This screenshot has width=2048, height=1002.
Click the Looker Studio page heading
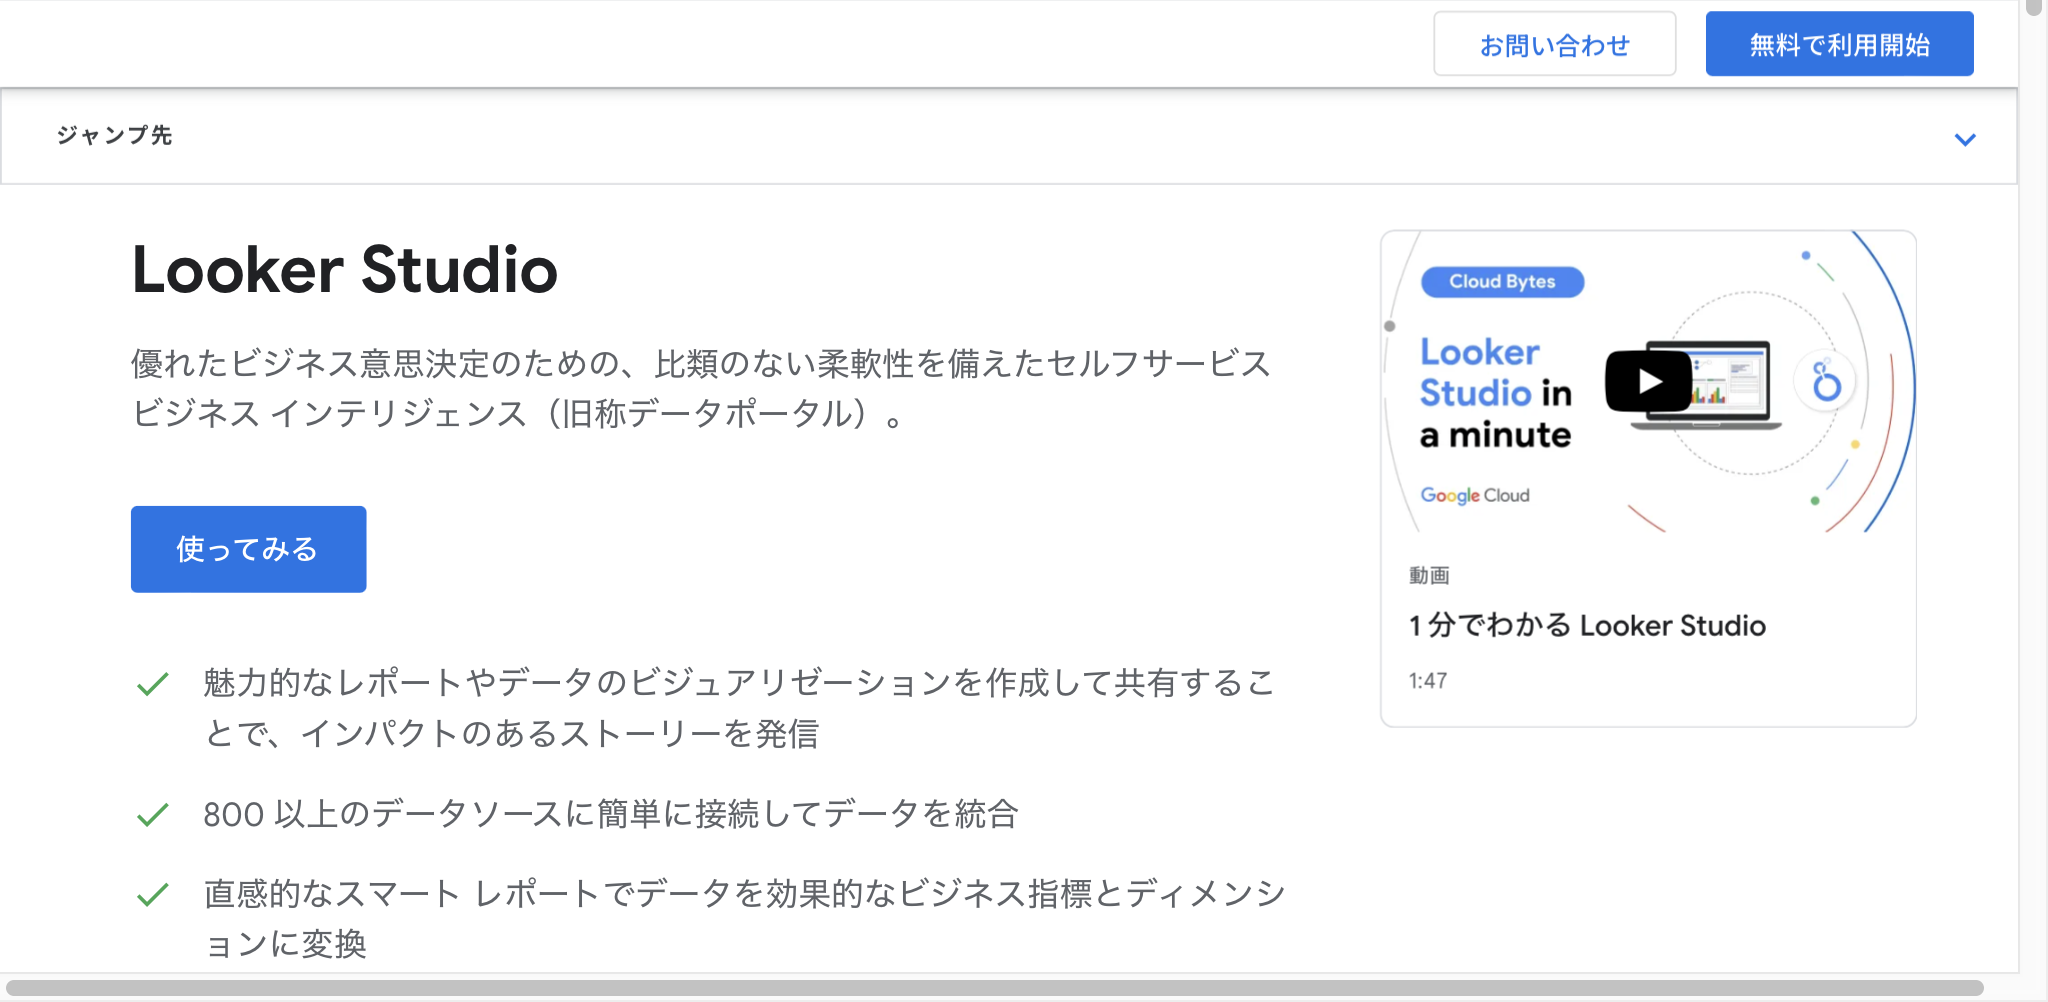click(345, 270)
